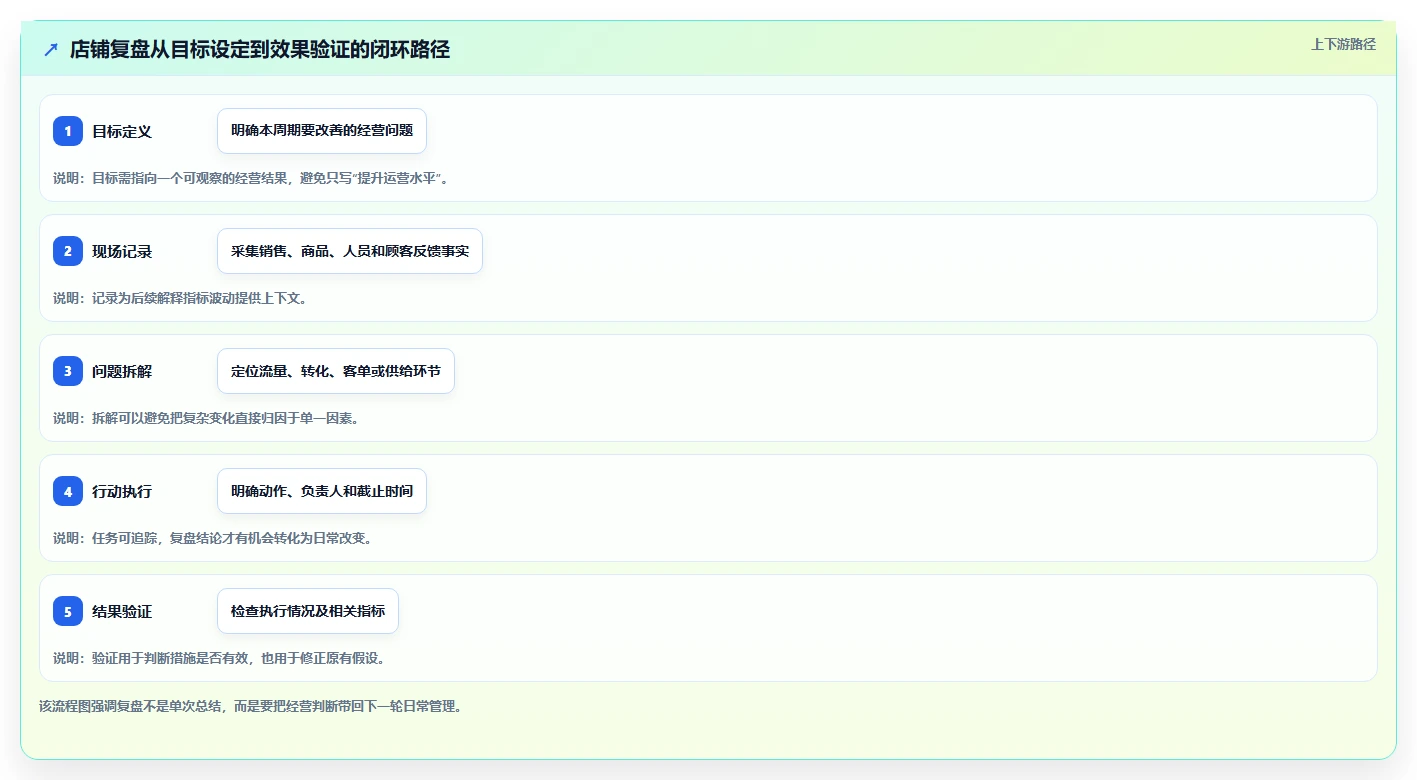
Task: Select the 现场记录 step label
Action: 122,251
